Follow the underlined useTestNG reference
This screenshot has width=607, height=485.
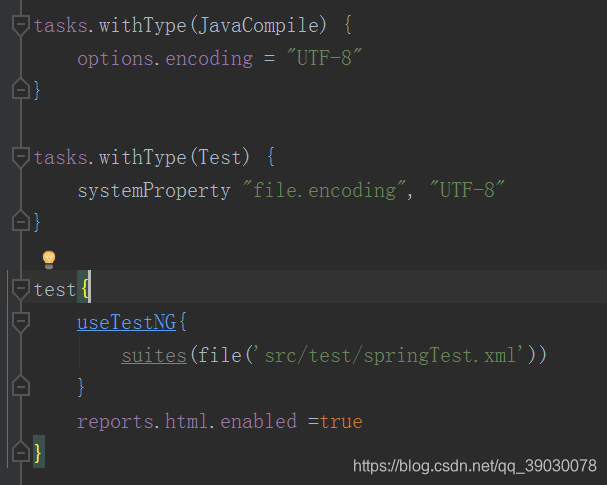click(x=127, y=322)
